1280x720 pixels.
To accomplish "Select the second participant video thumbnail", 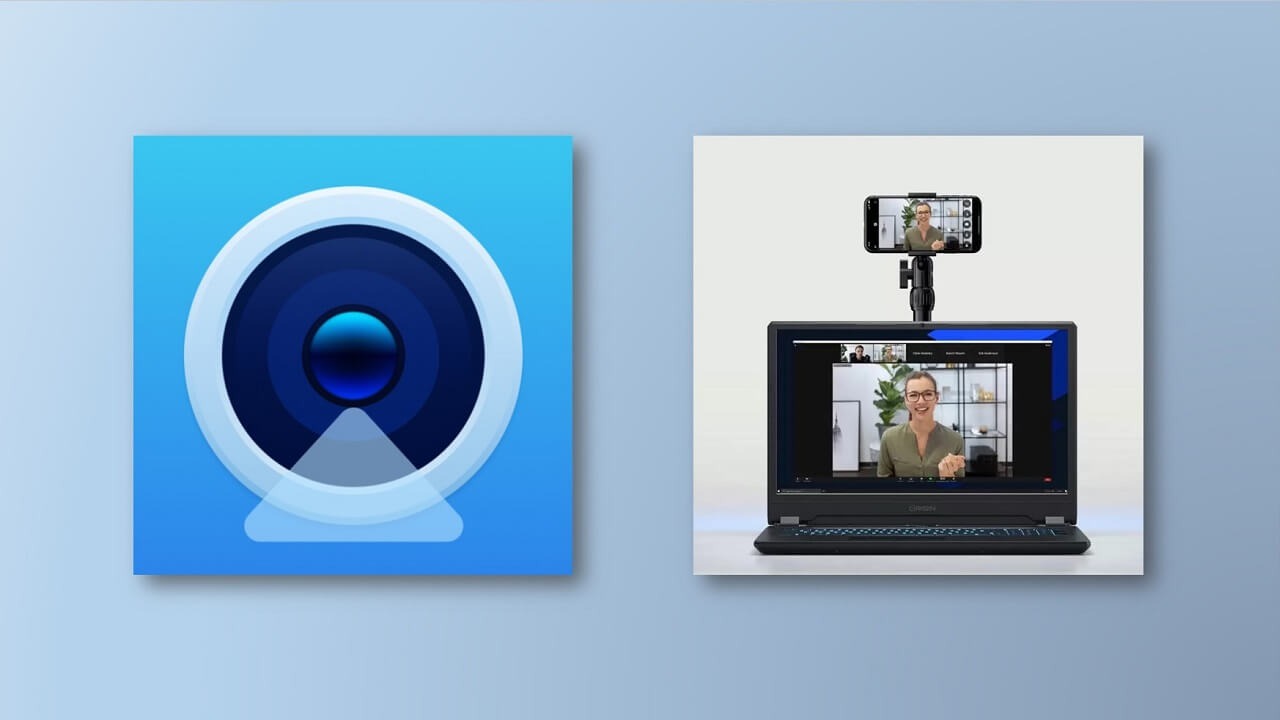I will click(891, 353).
